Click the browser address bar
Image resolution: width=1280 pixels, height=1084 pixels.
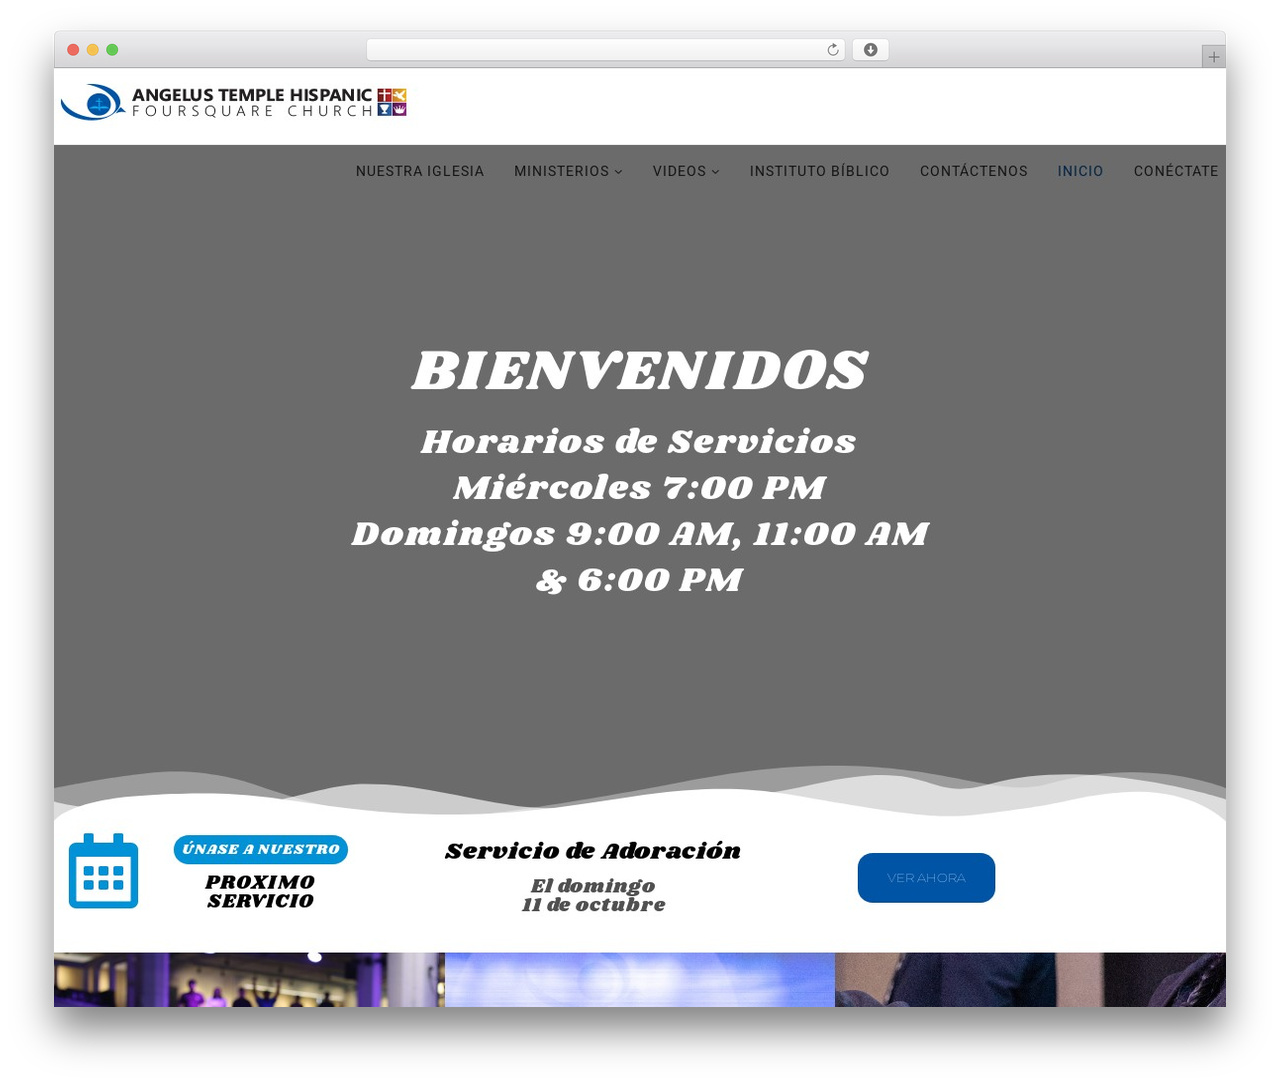606,50
